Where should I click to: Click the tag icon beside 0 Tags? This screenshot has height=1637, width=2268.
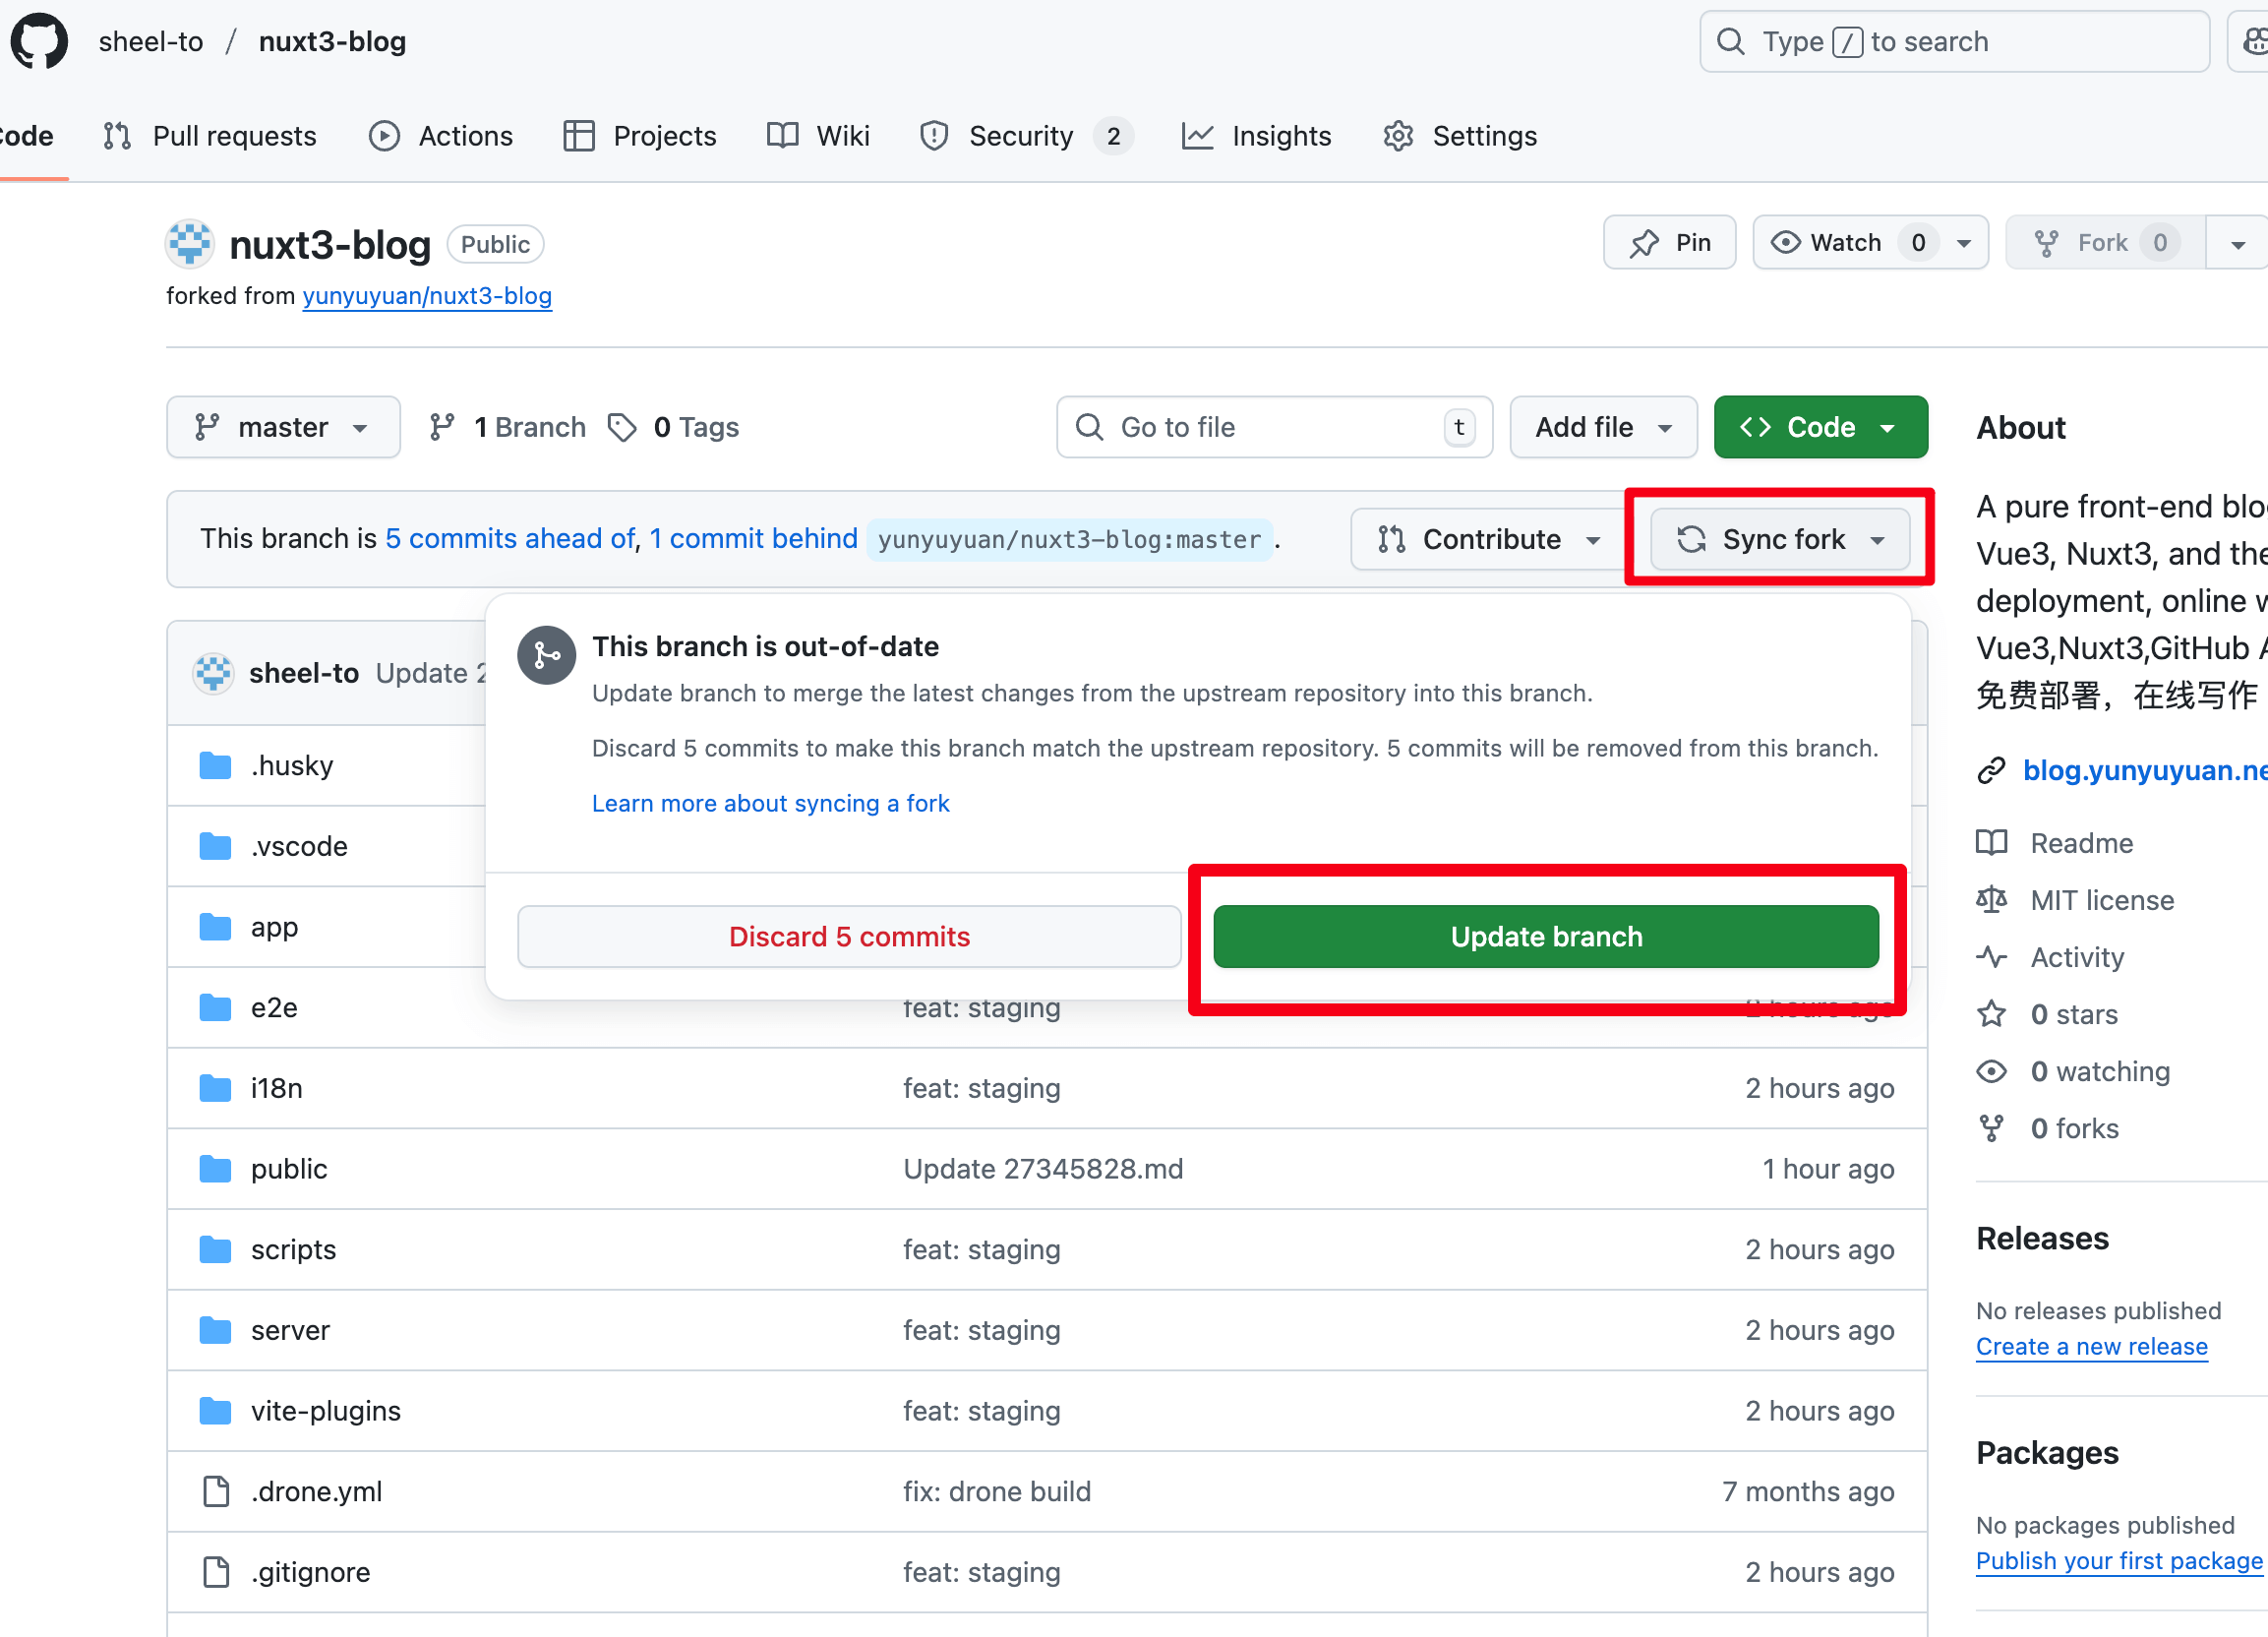(x=622, y=428)
